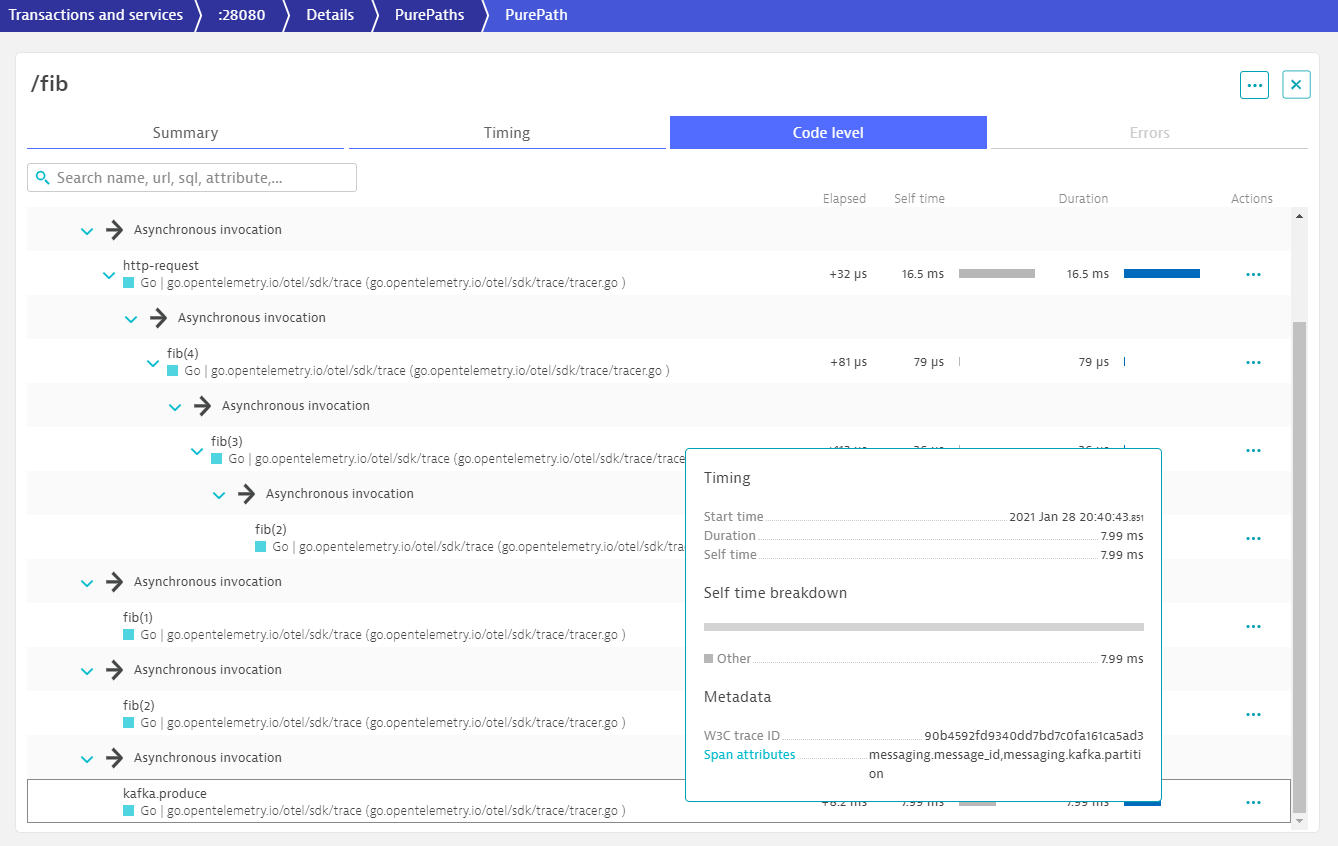Open actions menu for fib(3) row

pyautogui.click(x=1254, y=450)
